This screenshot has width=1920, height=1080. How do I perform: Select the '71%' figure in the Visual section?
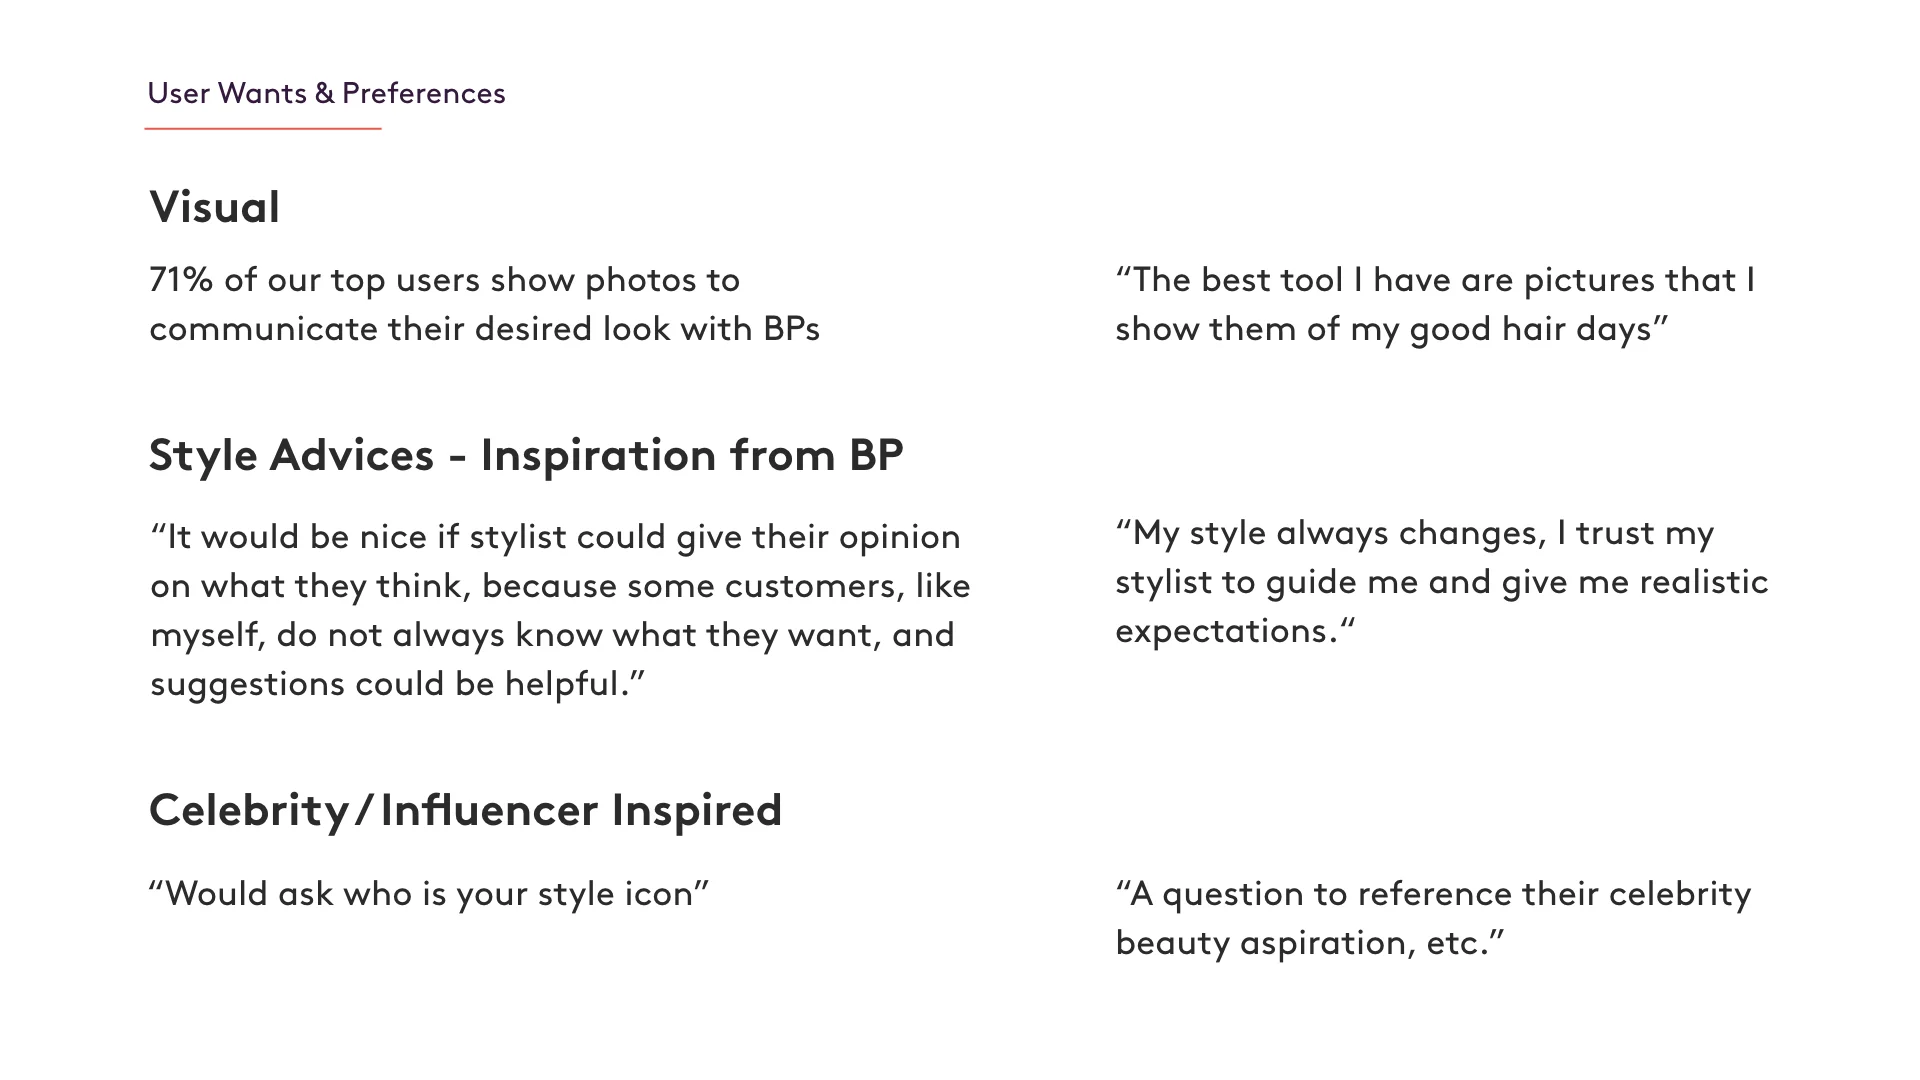pos(181,280)
